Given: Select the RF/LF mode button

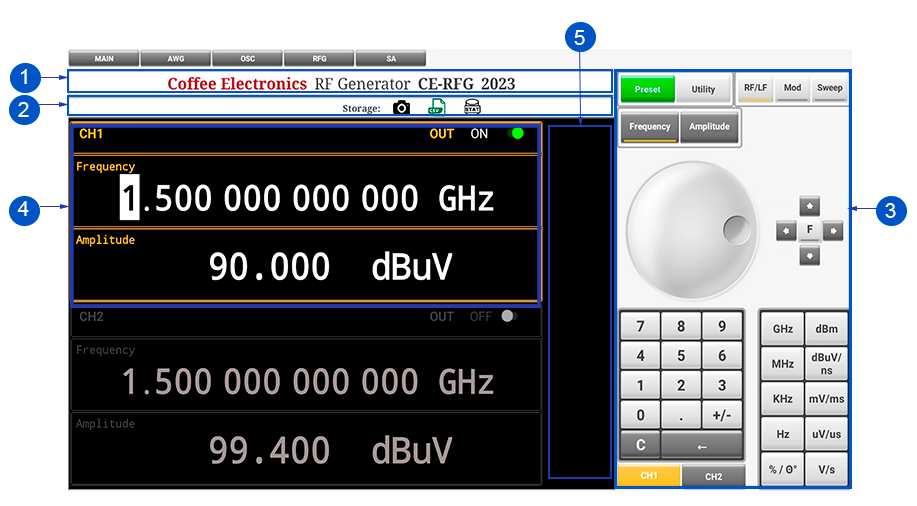Looking at the screenshot, I should point(755,89).
